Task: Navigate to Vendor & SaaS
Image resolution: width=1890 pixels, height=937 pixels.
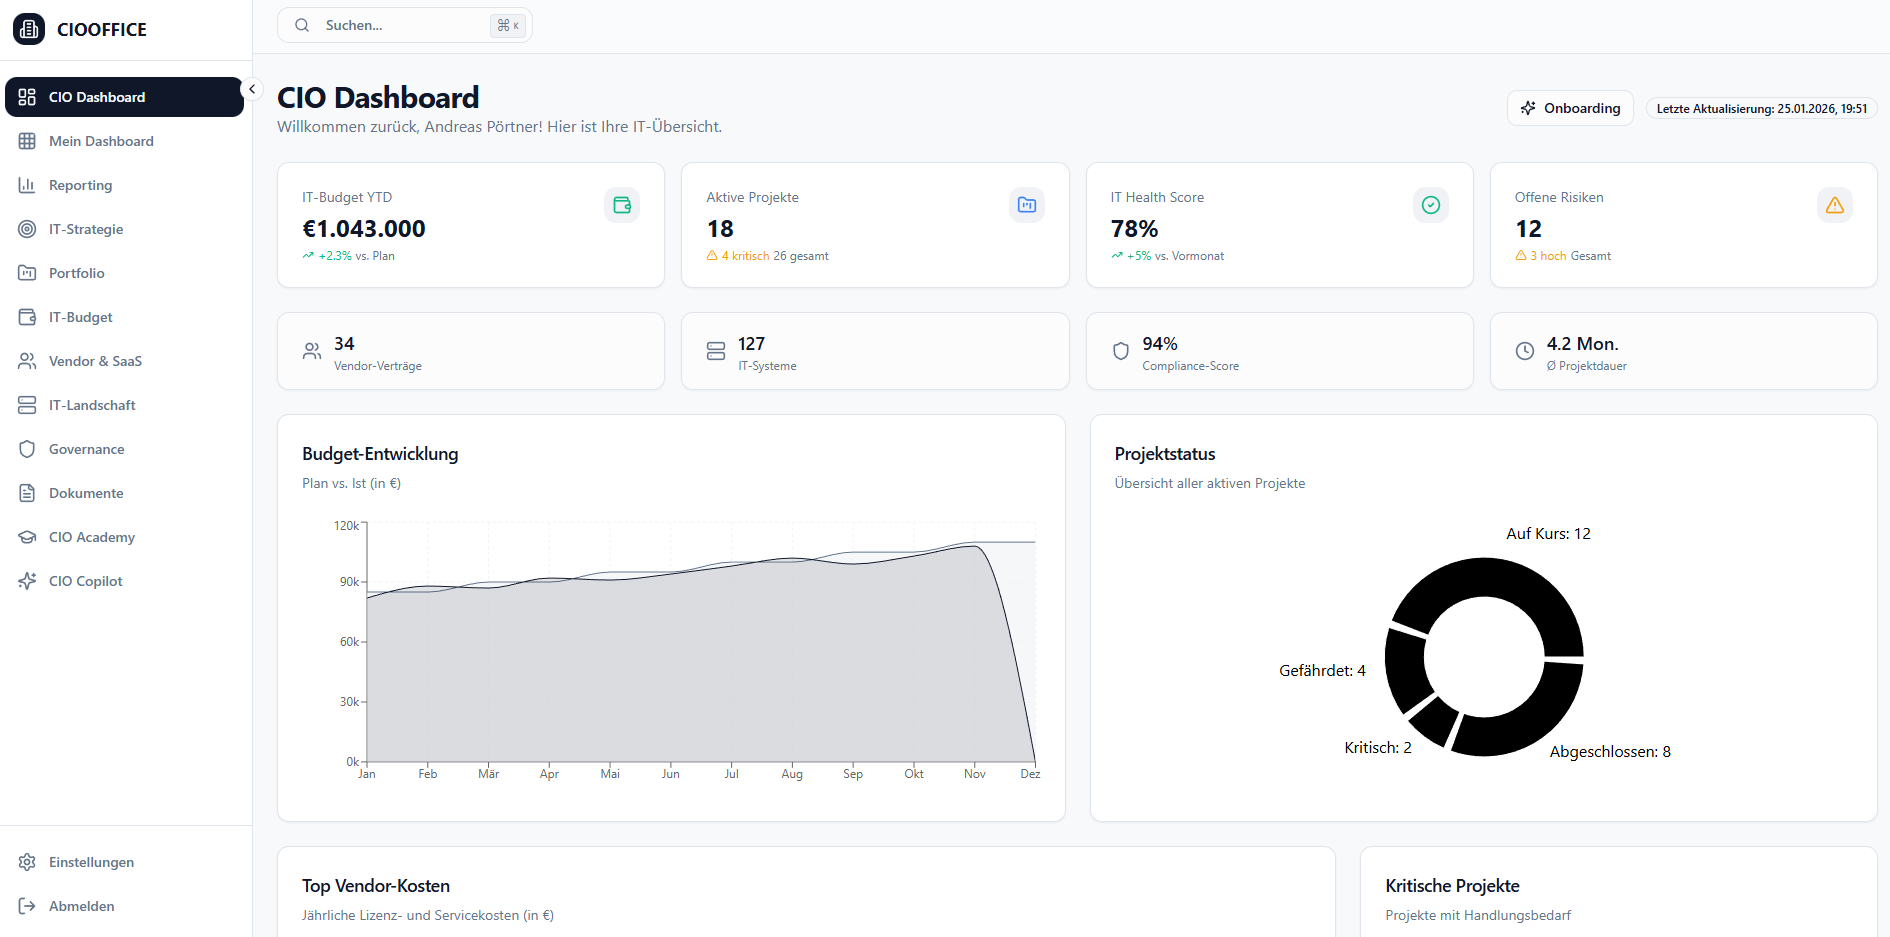Action: (x=96, y=361)
